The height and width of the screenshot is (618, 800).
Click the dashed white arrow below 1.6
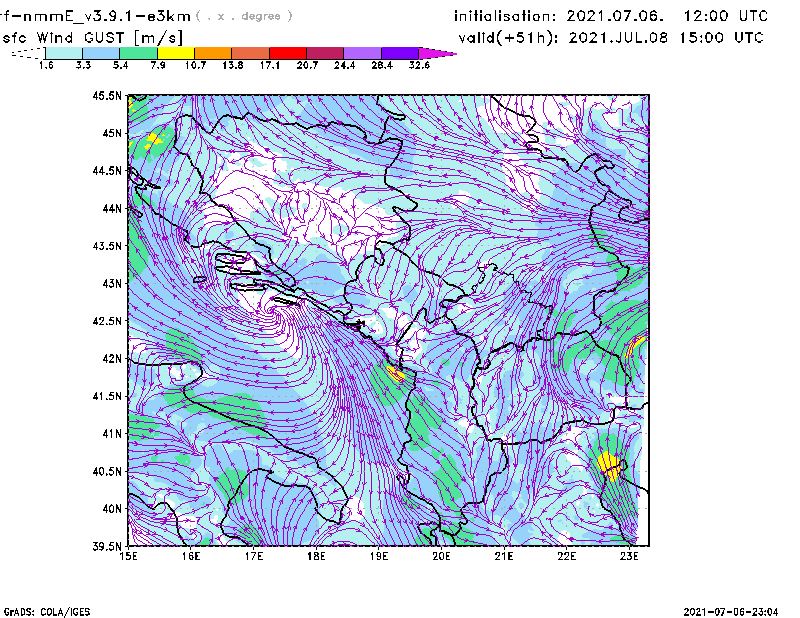click(x=28, y=53)
